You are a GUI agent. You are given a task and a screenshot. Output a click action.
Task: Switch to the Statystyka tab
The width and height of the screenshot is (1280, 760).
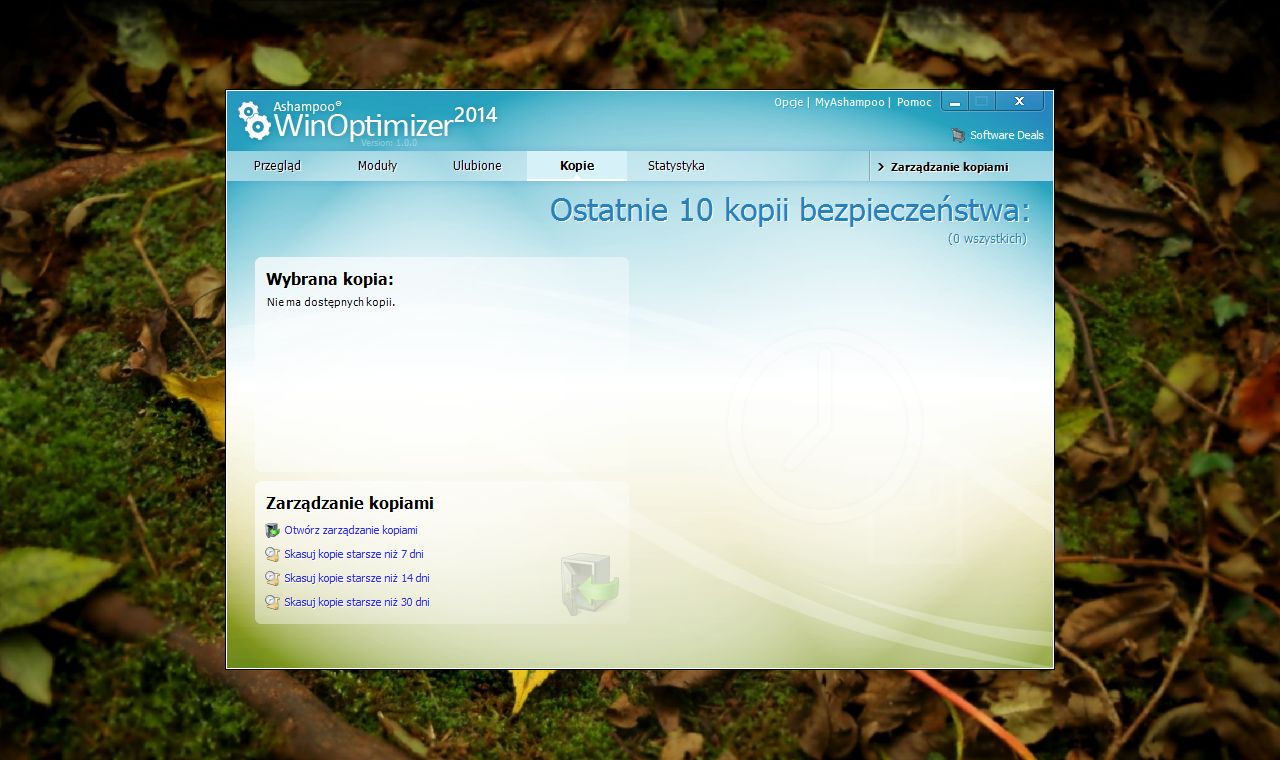point(676,166)
